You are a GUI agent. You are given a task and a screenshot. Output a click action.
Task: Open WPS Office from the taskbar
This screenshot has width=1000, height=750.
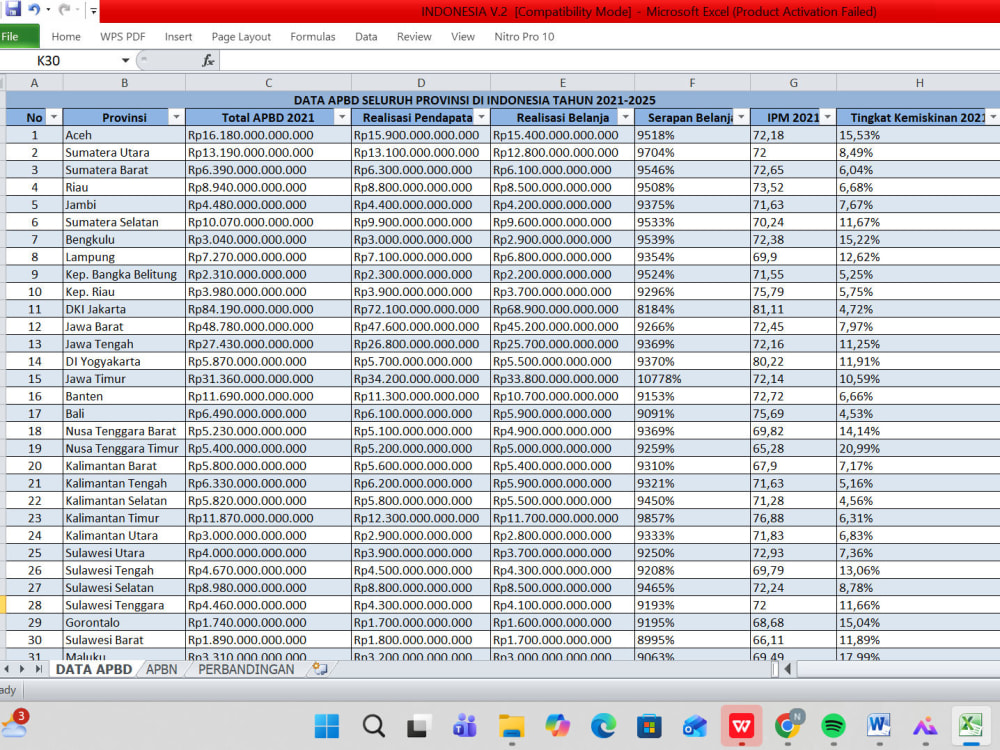[x=742, y=726]
